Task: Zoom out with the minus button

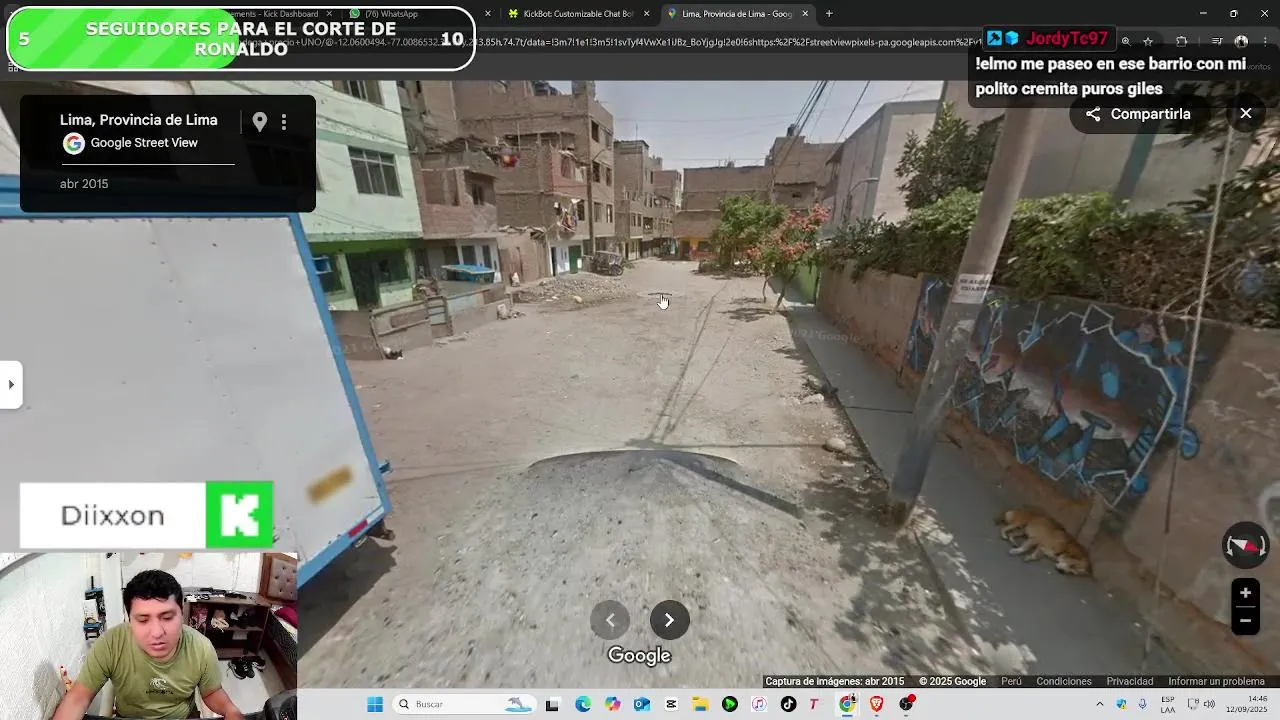Action: [1245, 620]
